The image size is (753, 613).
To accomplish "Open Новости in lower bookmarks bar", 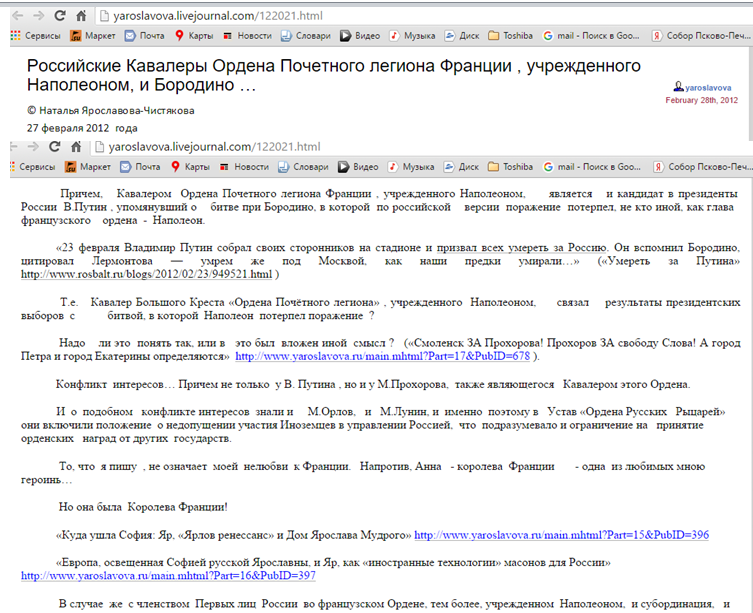I will click(244, 167).
